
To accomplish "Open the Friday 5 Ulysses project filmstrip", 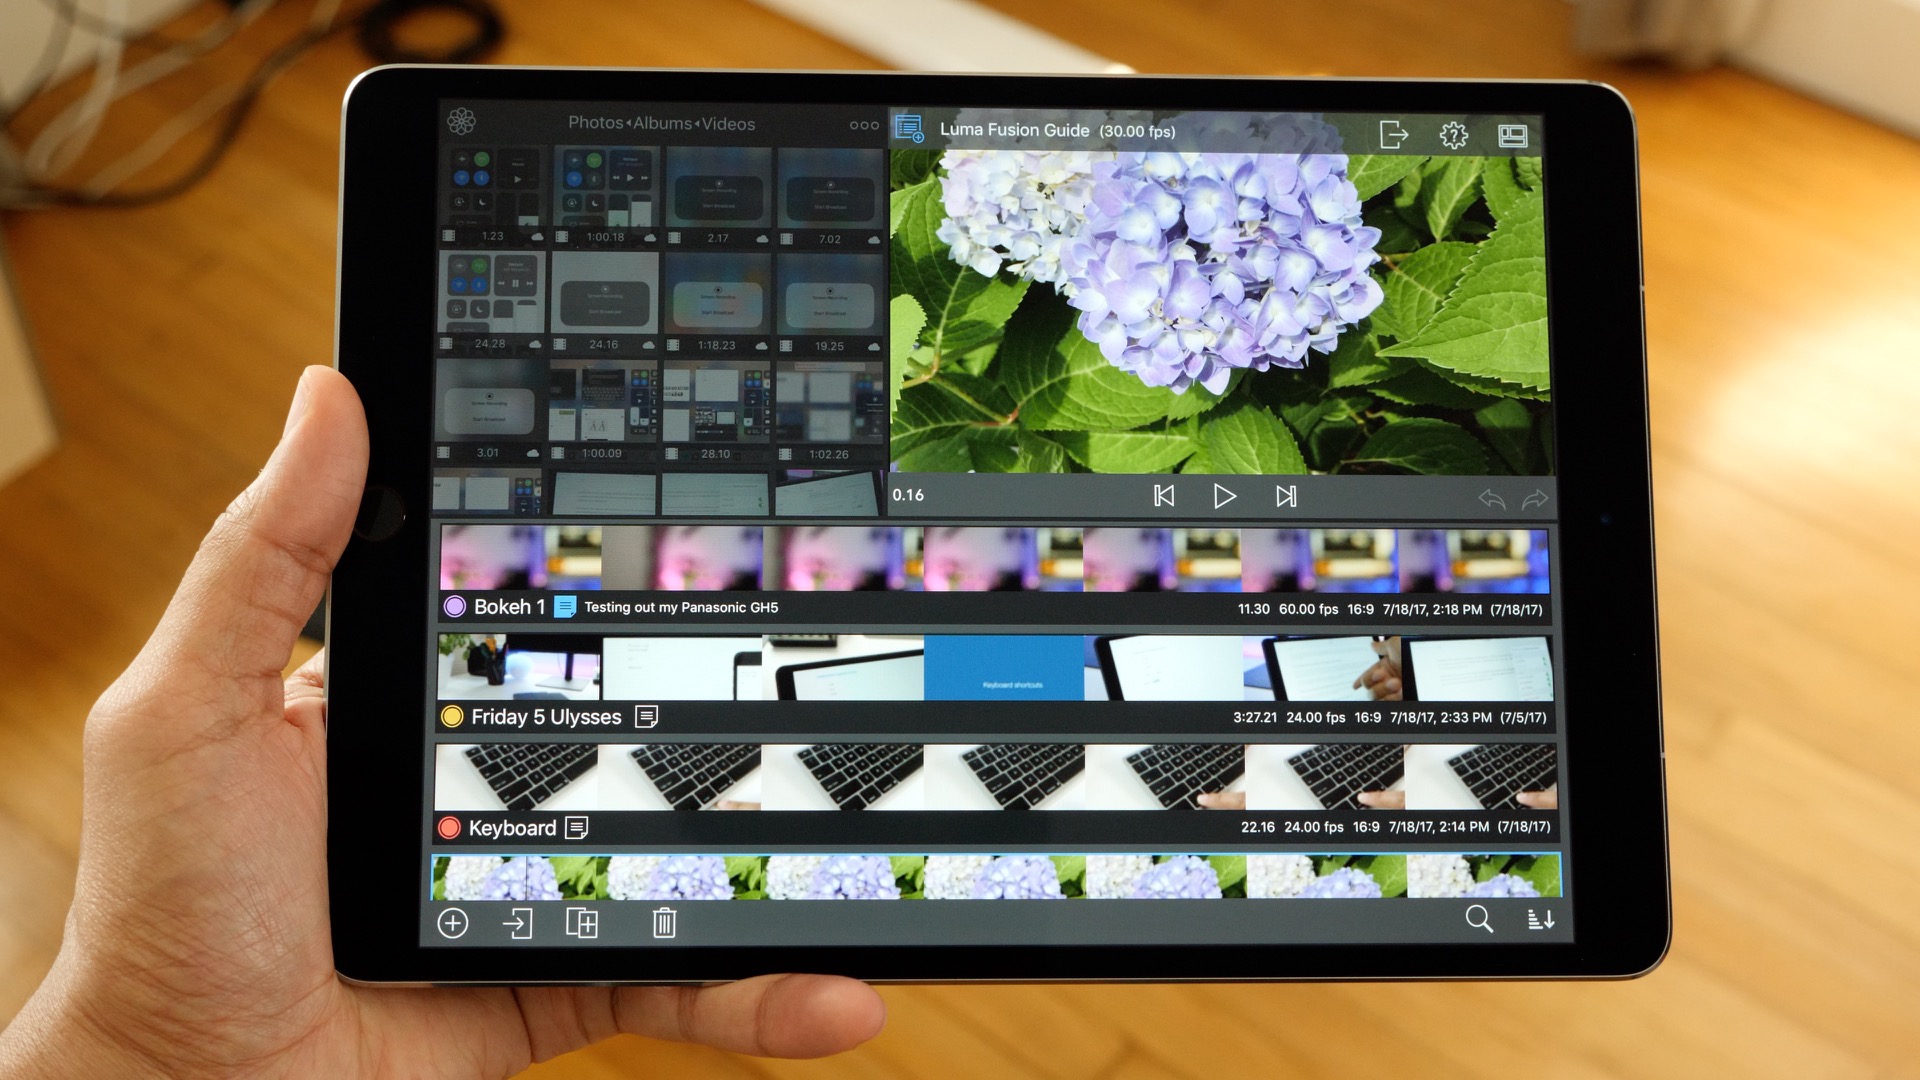I will [x=995, y=667].
